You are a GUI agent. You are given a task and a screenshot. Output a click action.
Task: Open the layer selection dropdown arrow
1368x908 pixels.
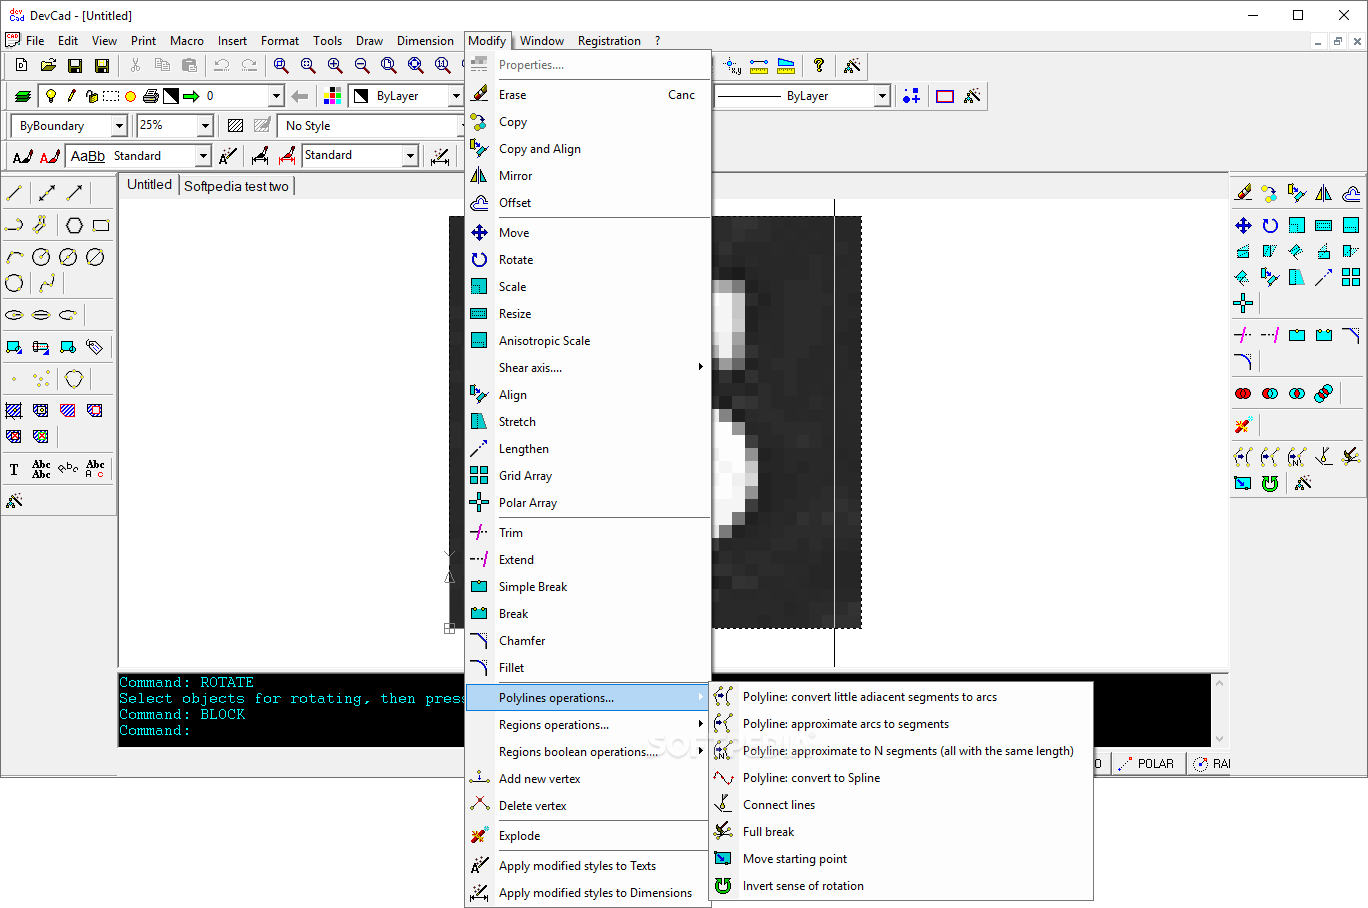pos(276,96)
